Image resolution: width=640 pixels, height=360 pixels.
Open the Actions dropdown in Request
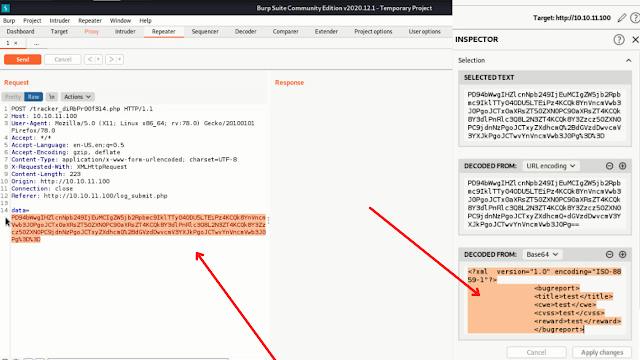(x=77, y=97)
